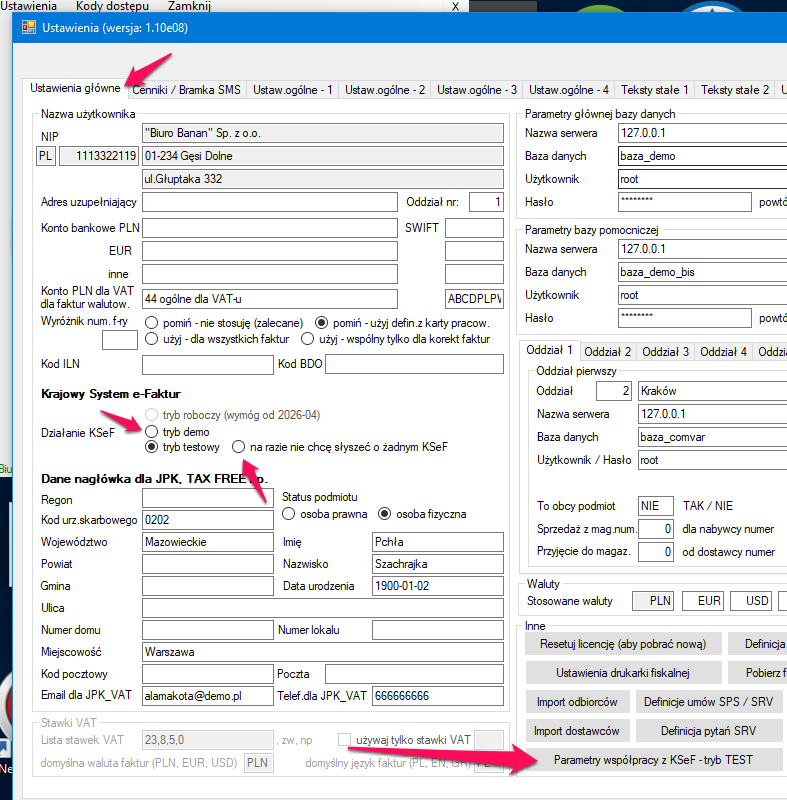Focus the Email dla JPK_VAT field
The height and width of the screenshot is (800, 787).
[x=208, y=696]
